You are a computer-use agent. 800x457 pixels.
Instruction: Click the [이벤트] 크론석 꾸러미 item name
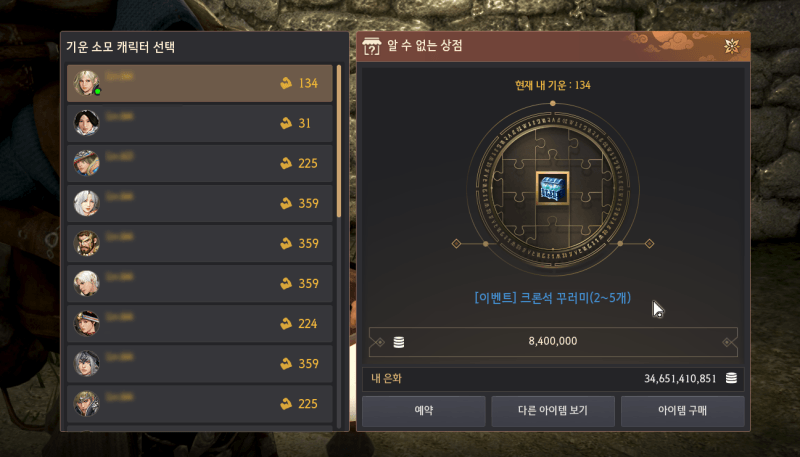pos(553,297)
